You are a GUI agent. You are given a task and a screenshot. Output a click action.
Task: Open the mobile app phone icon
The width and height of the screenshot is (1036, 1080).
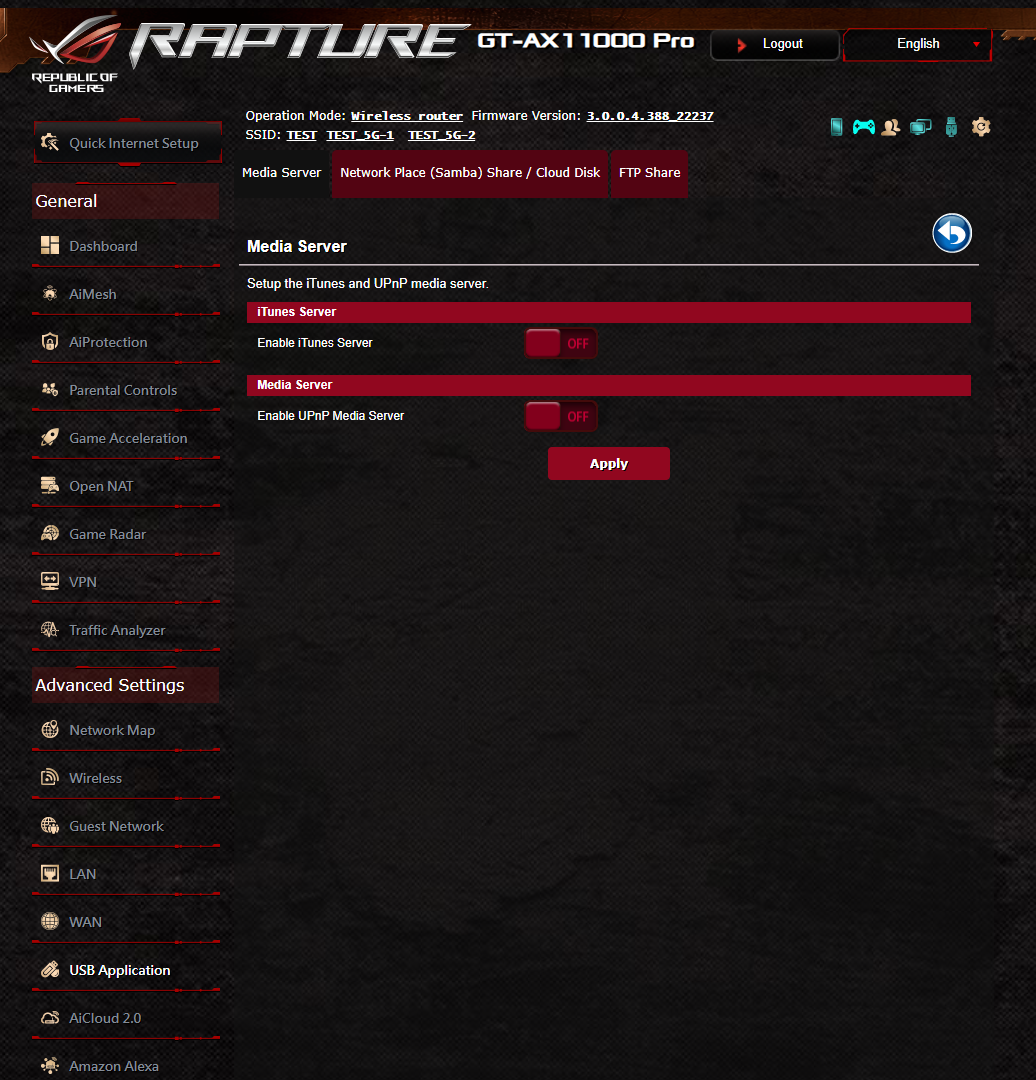(836, 127)
